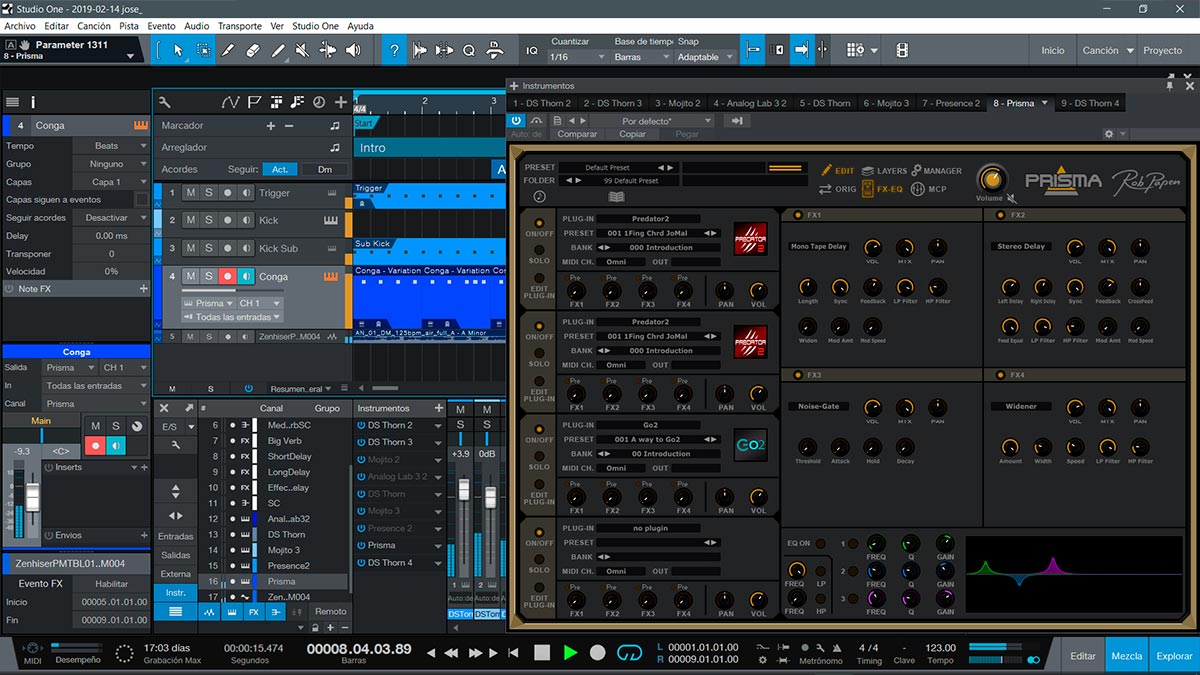Add a new track with plus icon

pos(341,101)
